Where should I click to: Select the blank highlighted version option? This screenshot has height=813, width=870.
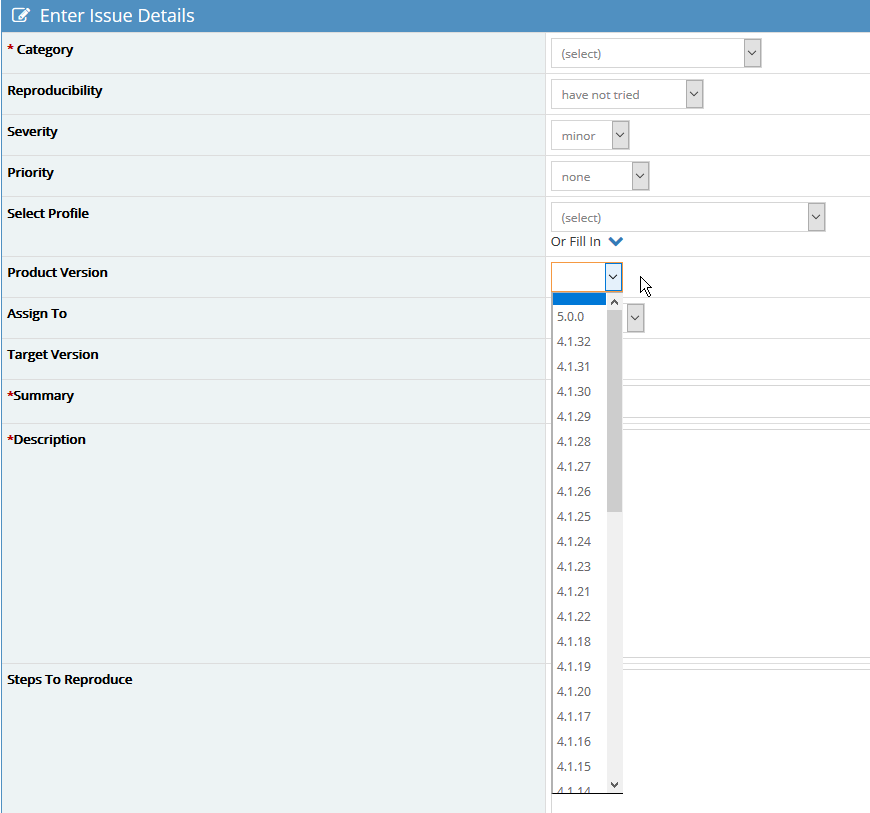[579, 299]
